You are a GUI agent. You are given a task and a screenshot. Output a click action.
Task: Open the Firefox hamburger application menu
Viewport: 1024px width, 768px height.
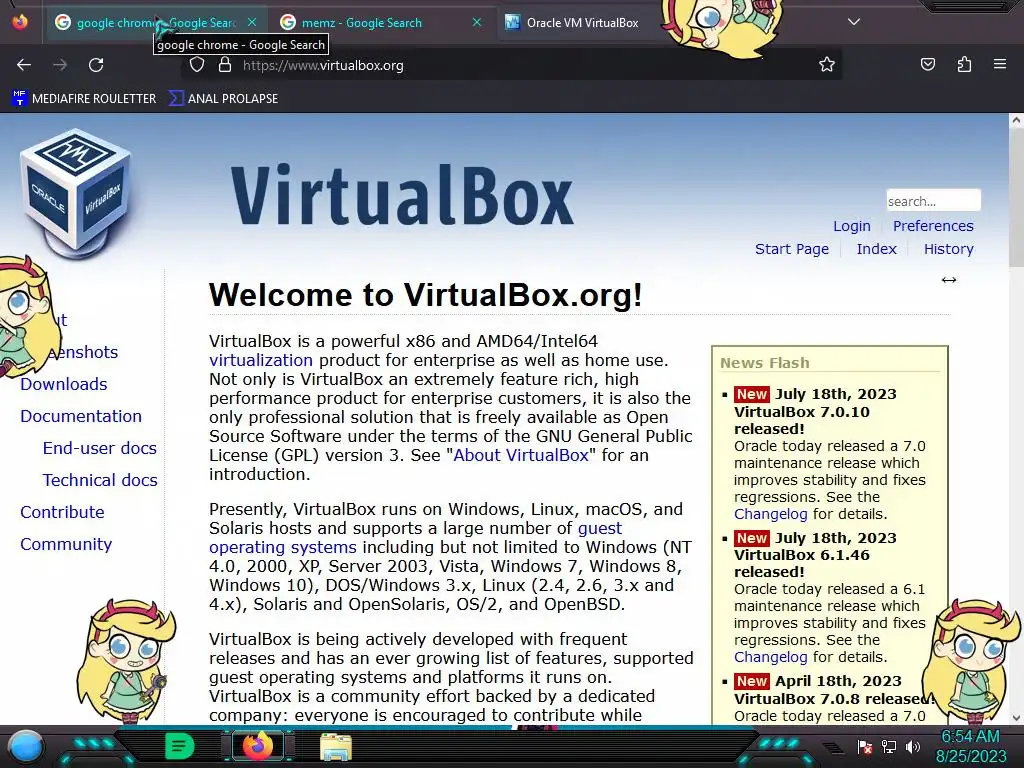click(x=1000, y=64)
